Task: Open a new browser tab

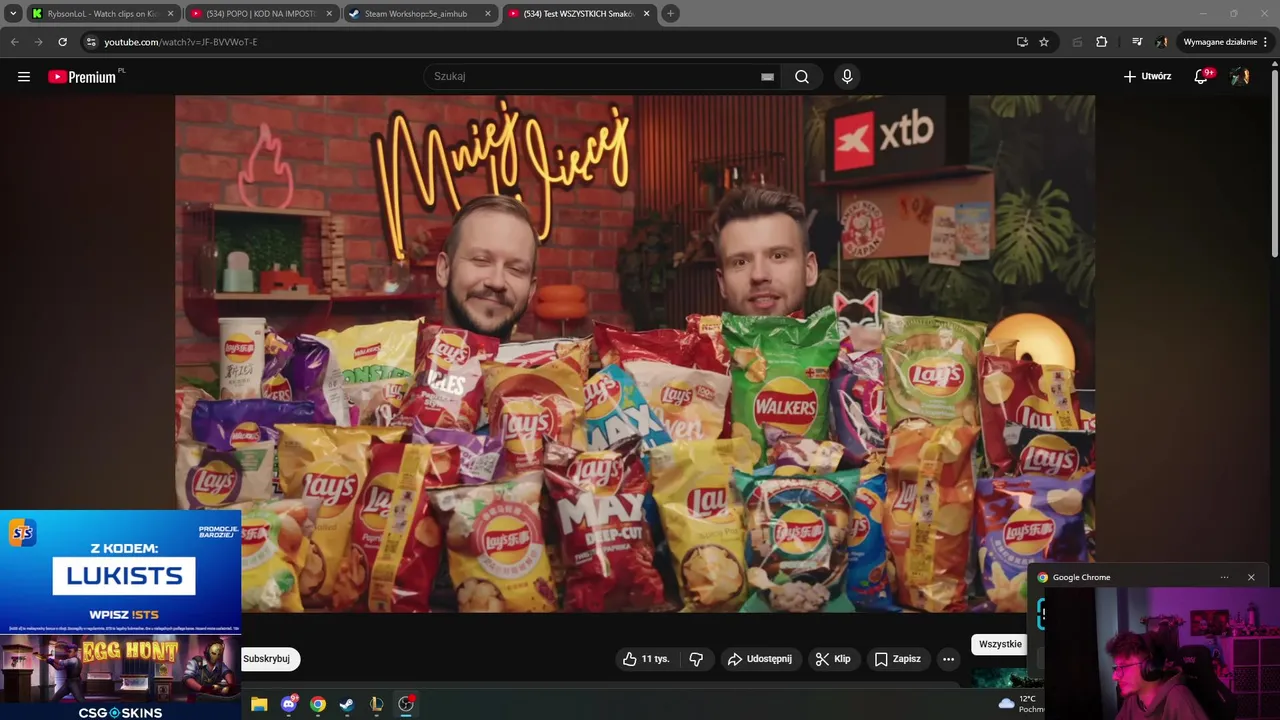Action: point(670,14)
